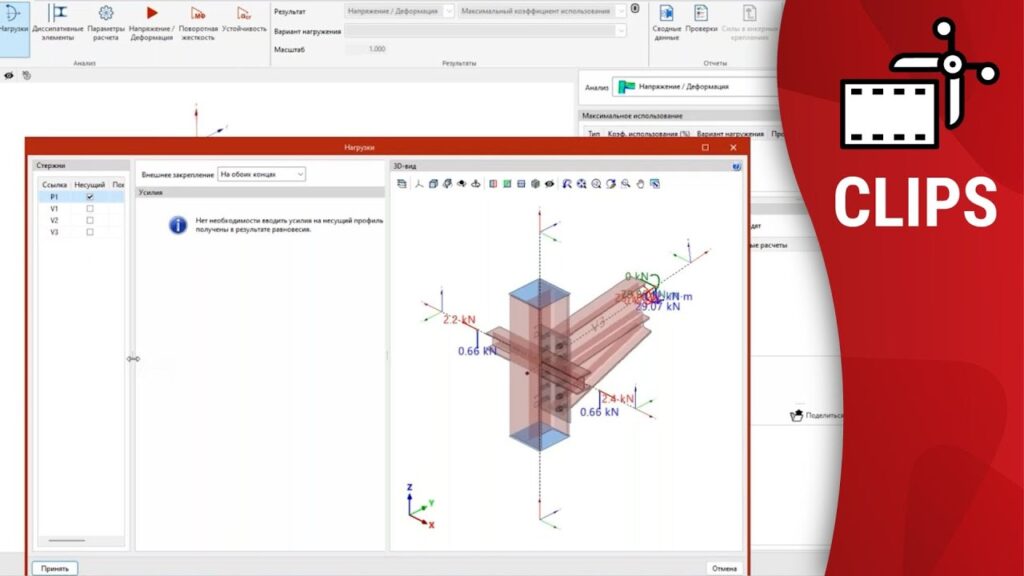The width and height of the screenshot is (1024, 576).
Task: Open the Внешнее закрепление dropdown
Action: pos(261,174)
